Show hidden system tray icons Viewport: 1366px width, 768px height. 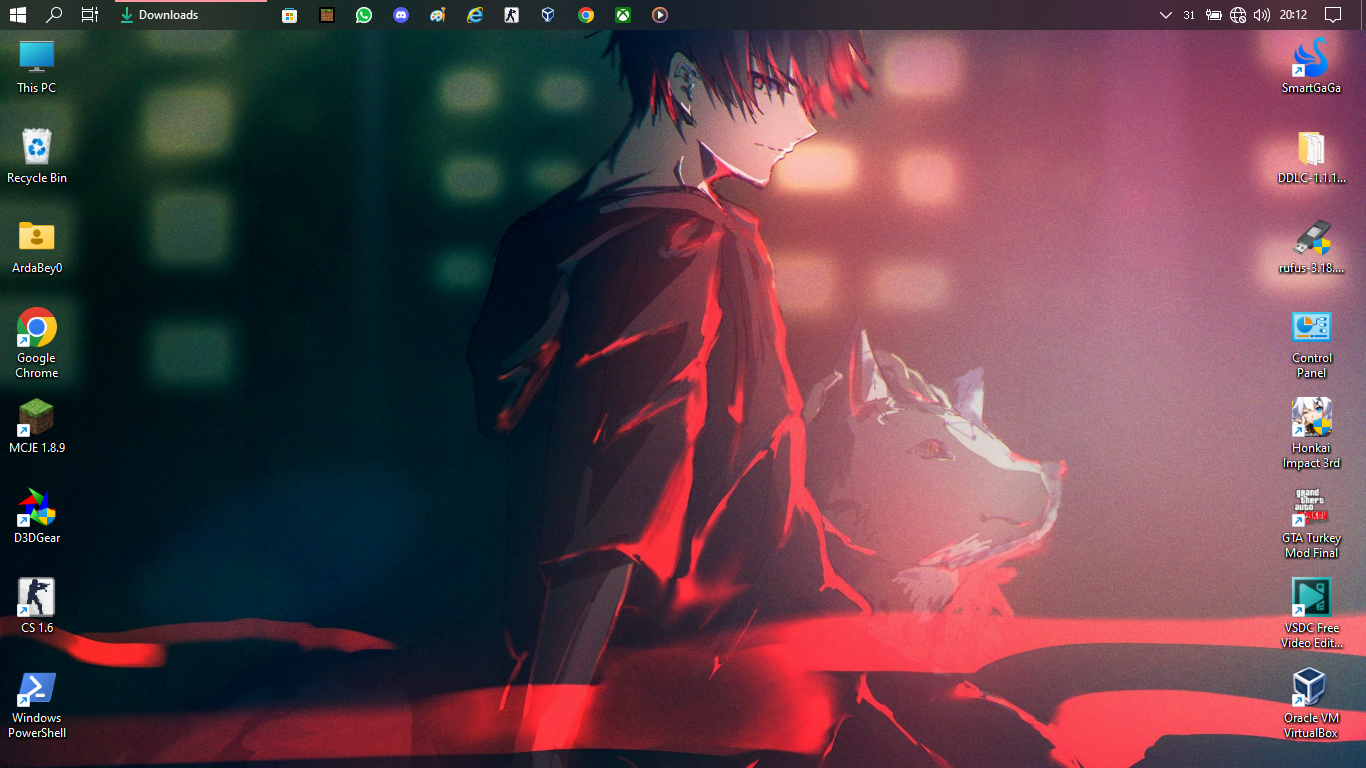[x=1165, y=15]
